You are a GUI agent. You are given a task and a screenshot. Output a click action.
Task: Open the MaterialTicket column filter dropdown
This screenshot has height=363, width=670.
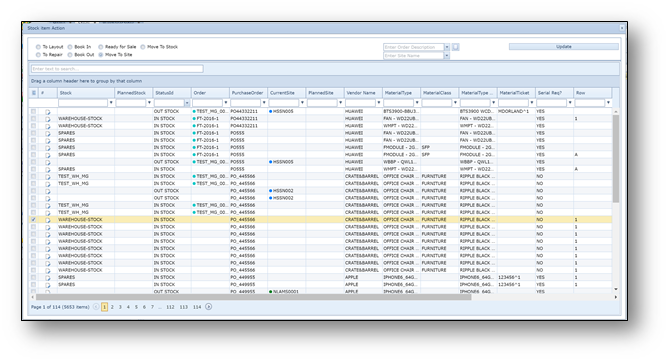point(532,102)
